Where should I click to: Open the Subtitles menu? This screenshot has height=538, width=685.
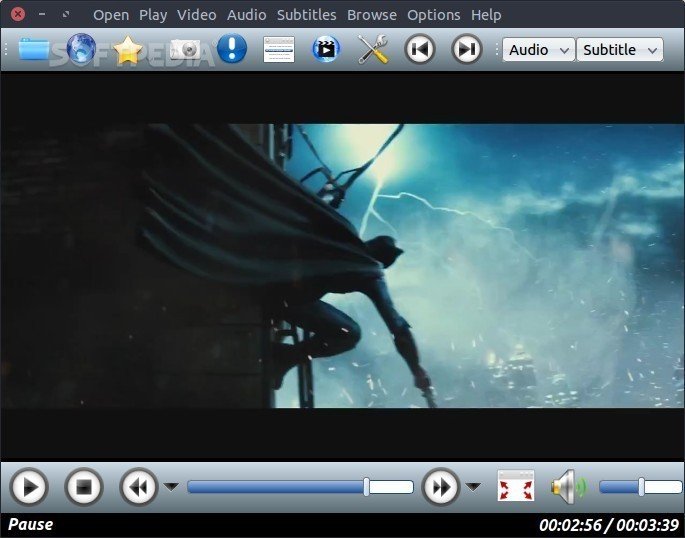306,15
